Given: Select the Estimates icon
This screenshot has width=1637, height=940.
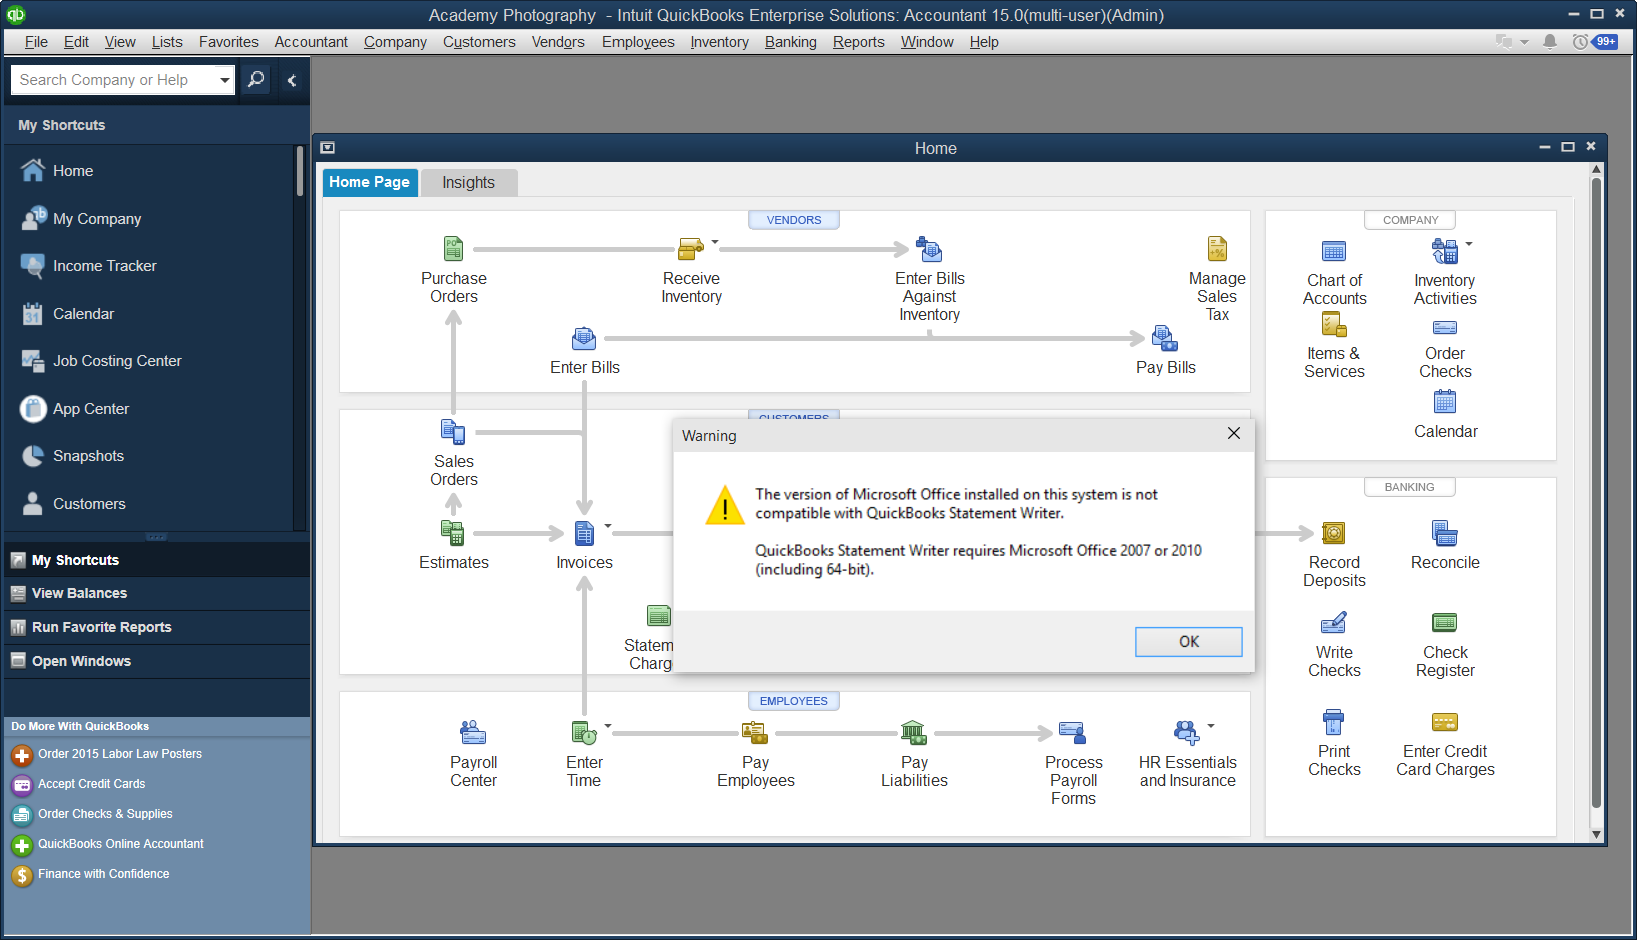Looking at the screenshot, I should point(453,533).
